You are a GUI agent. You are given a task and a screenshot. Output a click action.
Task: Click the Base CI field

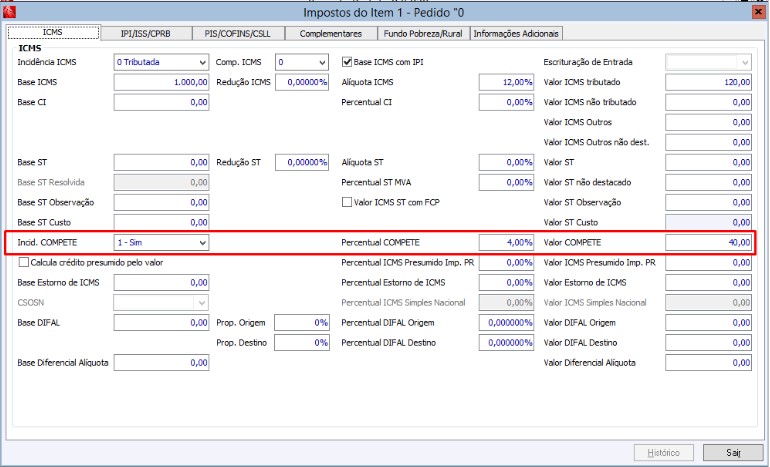point(161,102)
